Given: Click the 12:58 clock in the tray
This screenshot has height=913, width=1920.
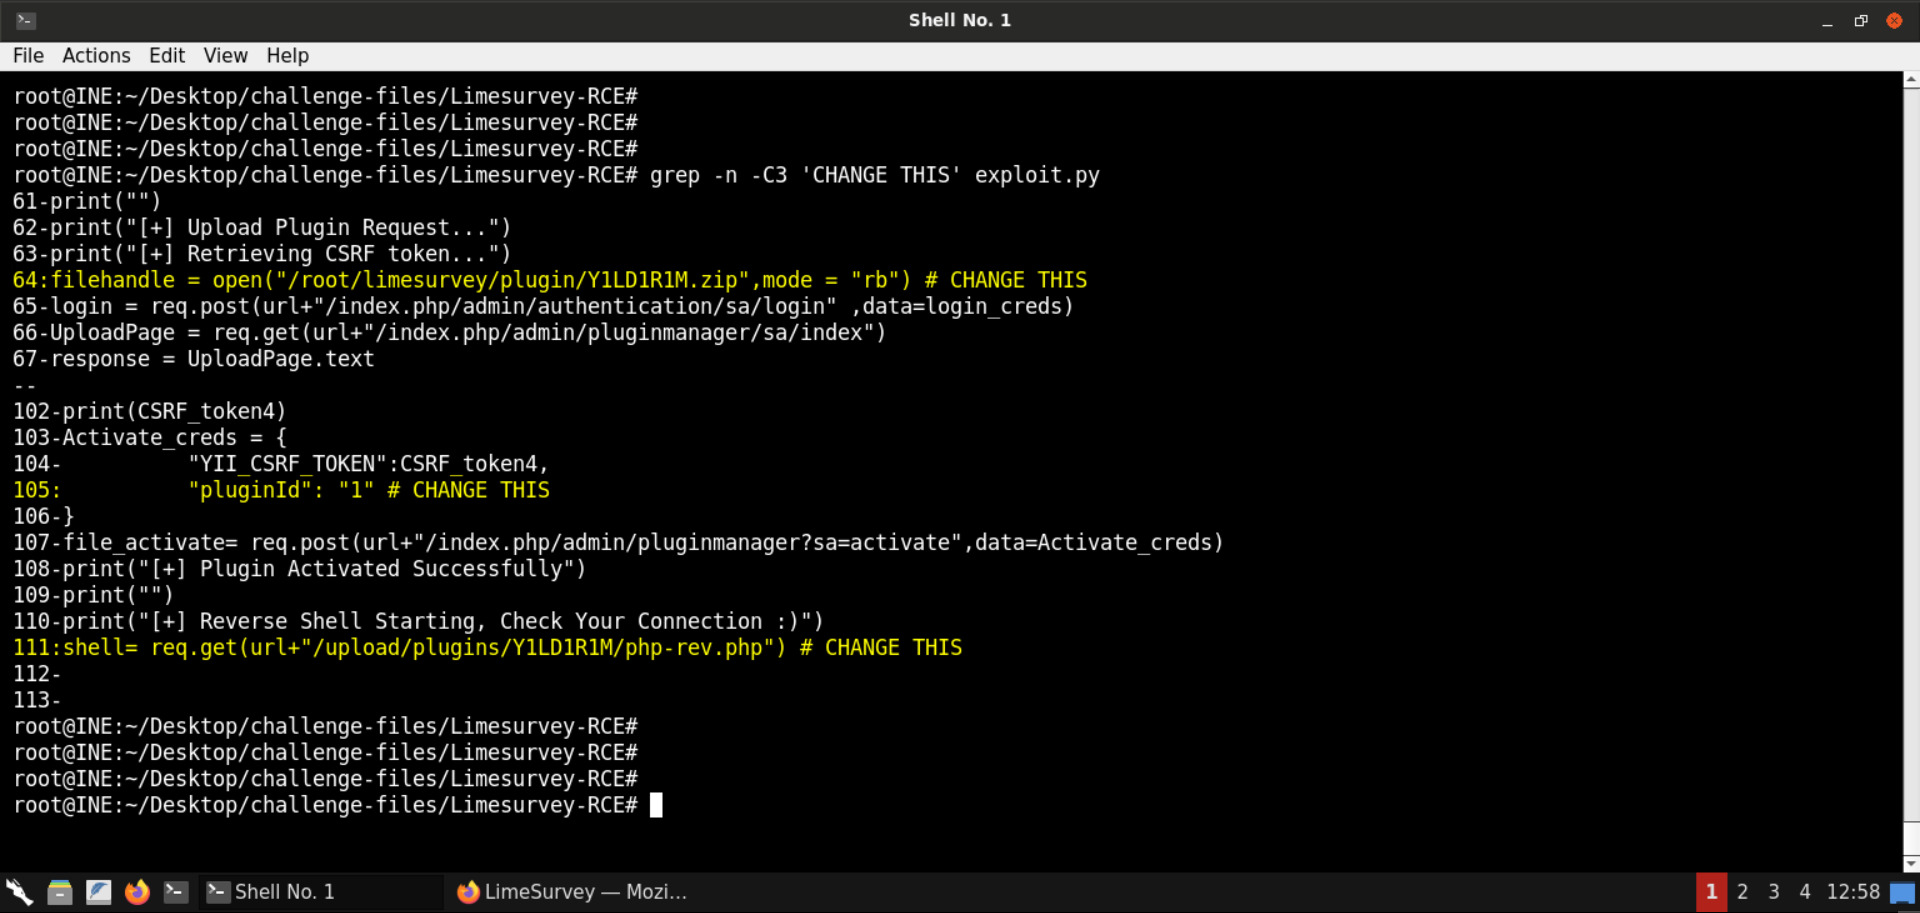Looking at the screenshot, I should point(1853,891).
